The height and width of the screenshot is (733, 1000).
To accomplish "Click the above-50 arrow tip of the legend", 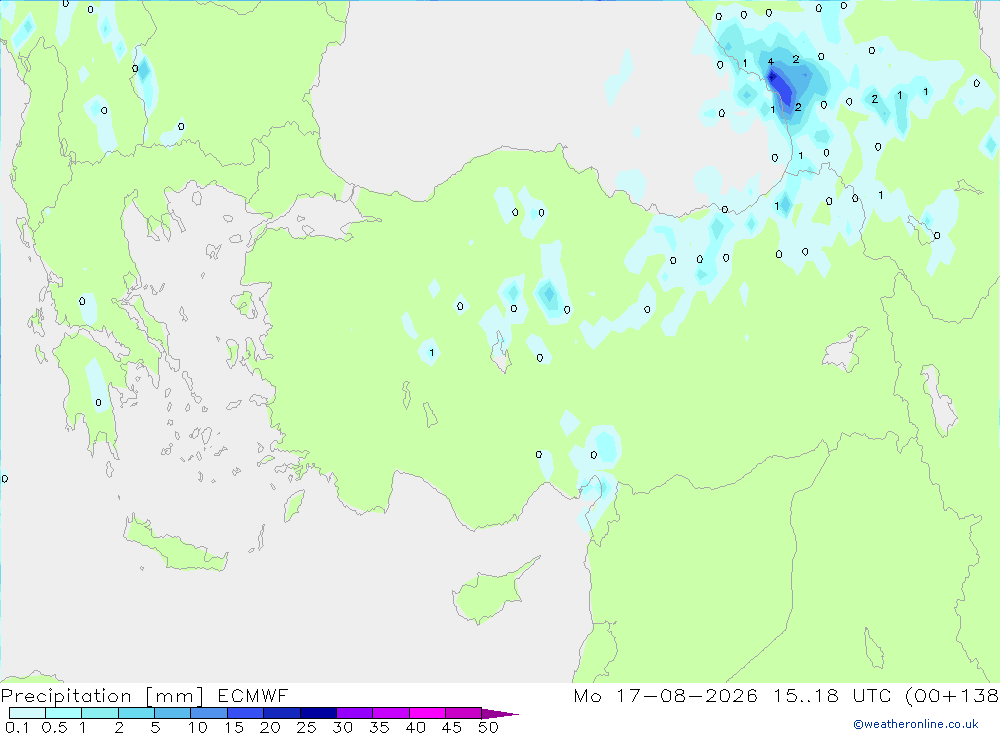I will [x=500, y=714].
